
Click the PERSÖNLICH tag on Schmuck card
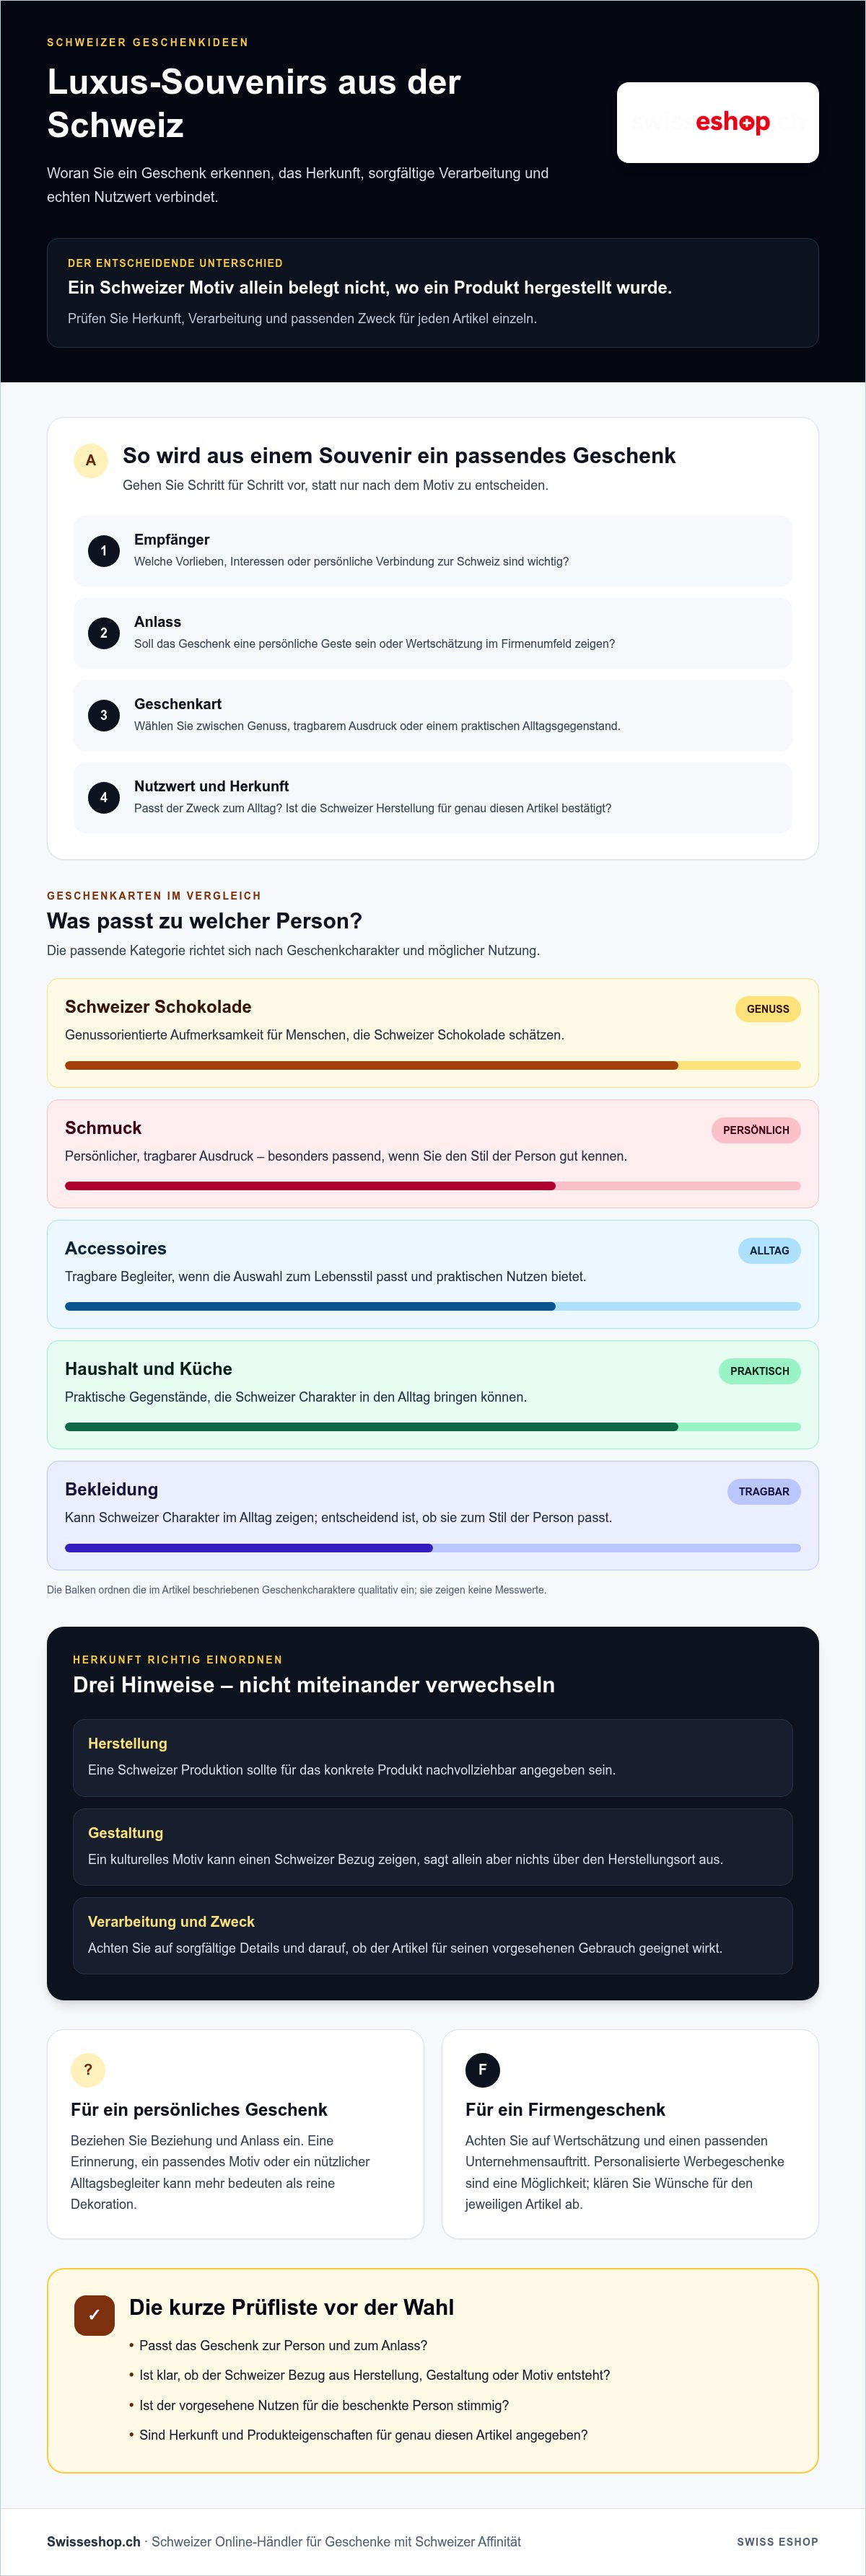(756, 1130)
